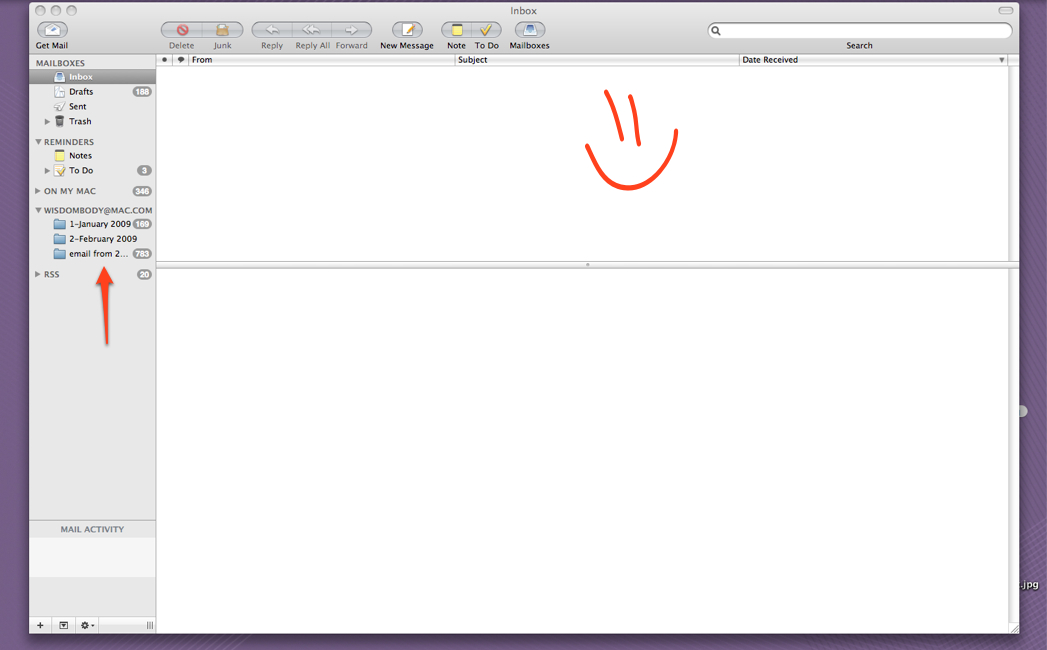The image size is (1047, 650).
Task: Select the Drafts mailbox
Action: (81, 92)
